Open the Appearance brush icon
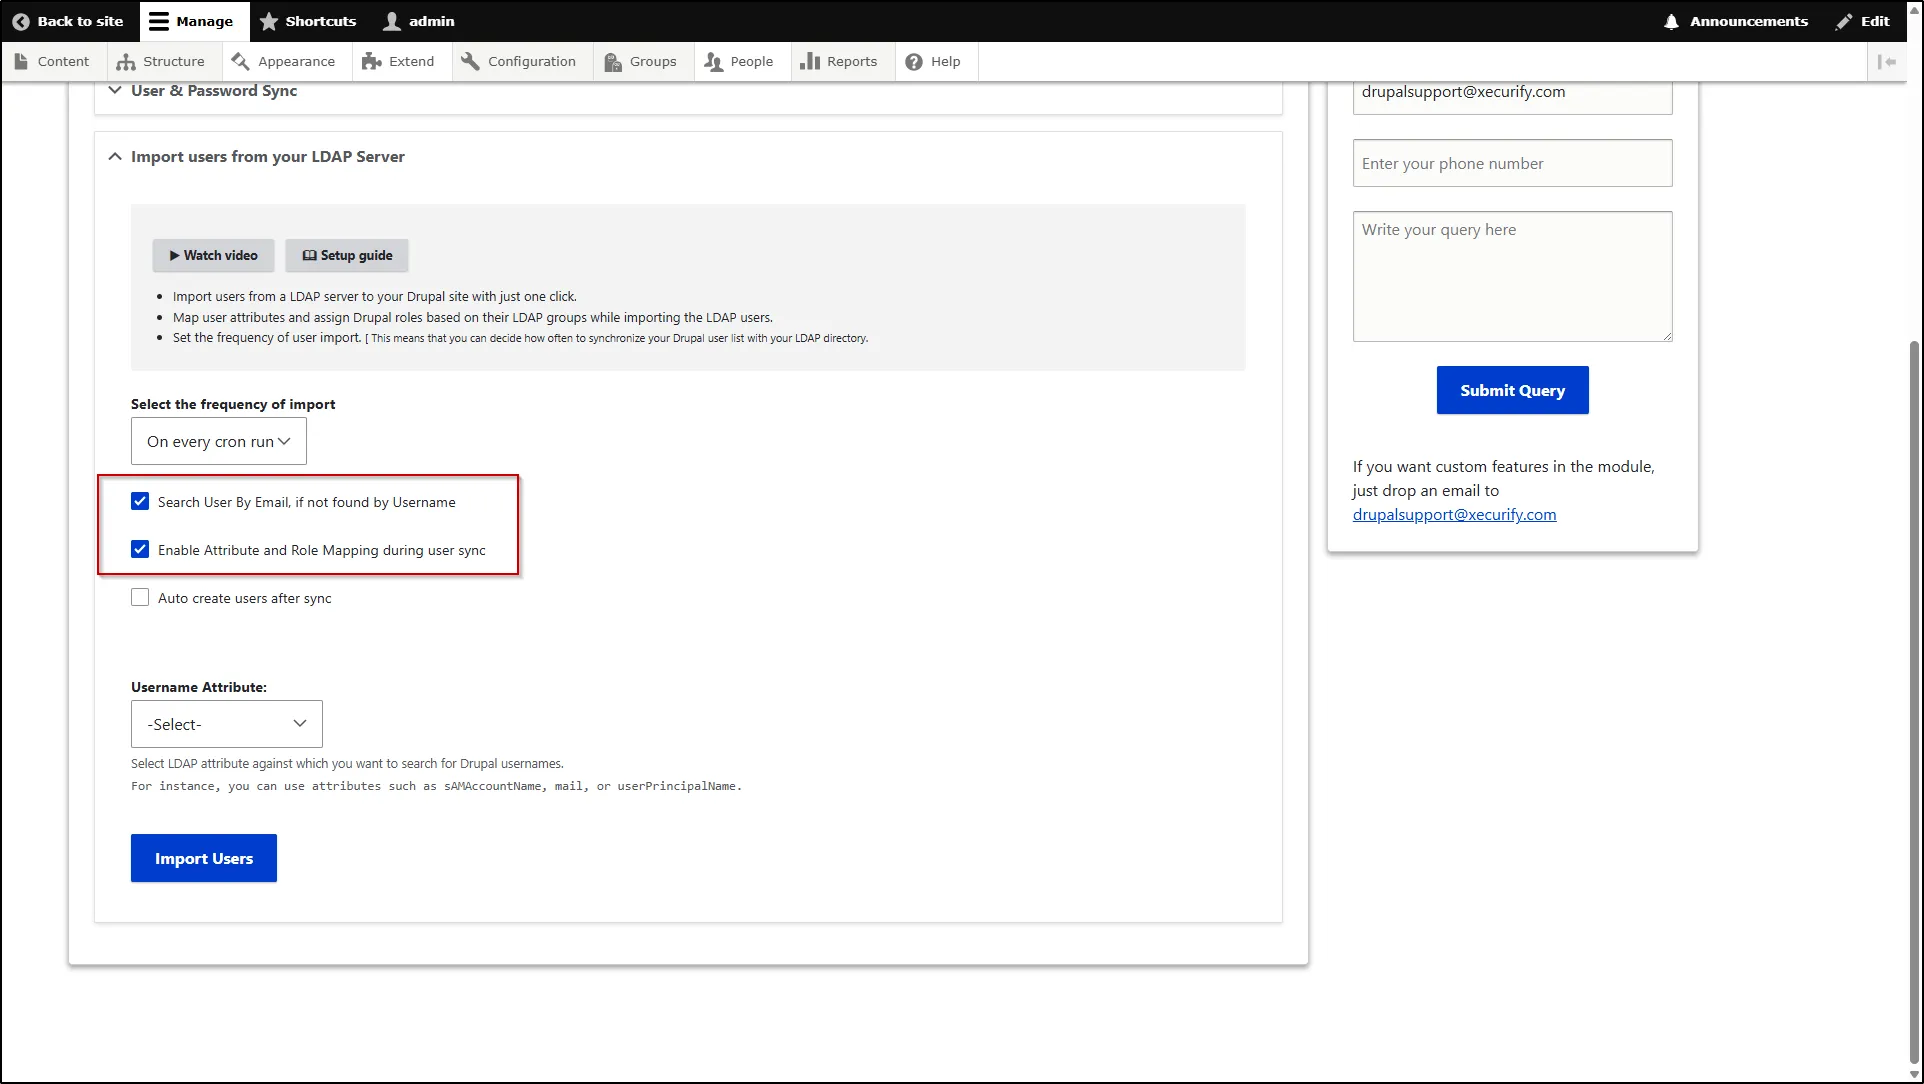The image size is (1924, 1084). [240, 61]
